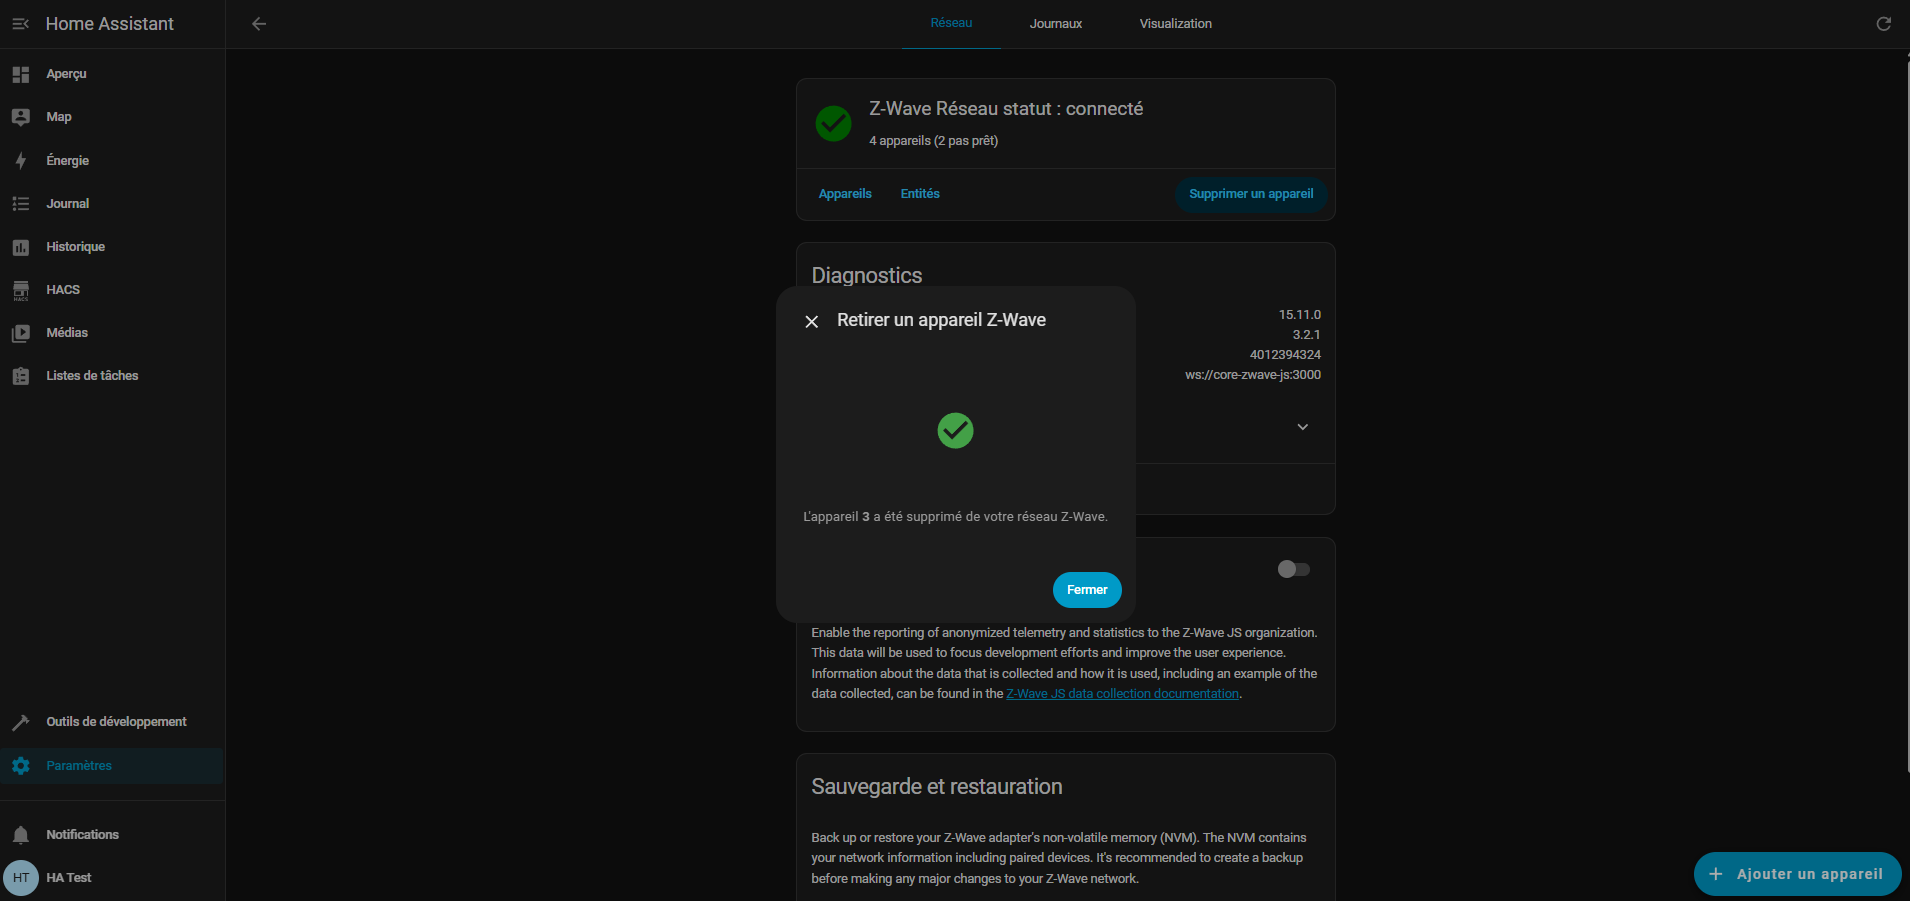Open the Médias play icon
This screenshot has width=1910, height=901.
[x=20, y=333]
